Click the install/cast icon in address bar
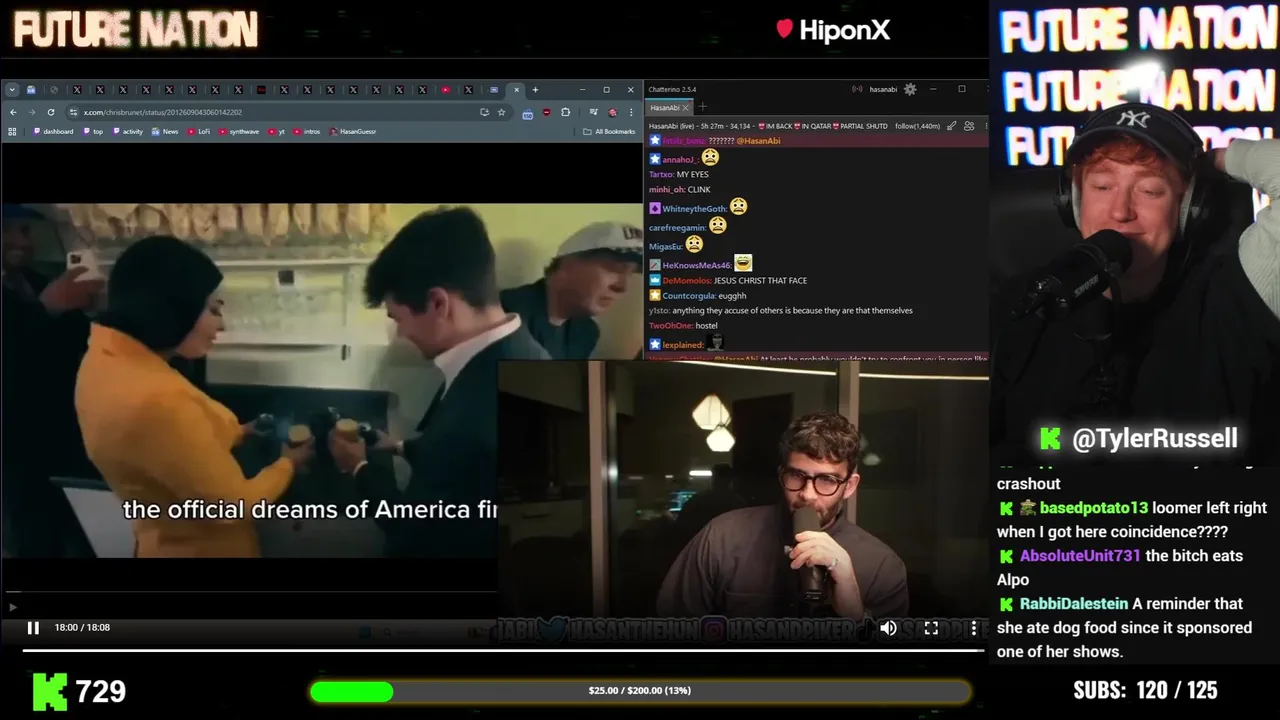The height and width of the screenshot is (720, 1280). pyautogui.click(x=484, y=112)
